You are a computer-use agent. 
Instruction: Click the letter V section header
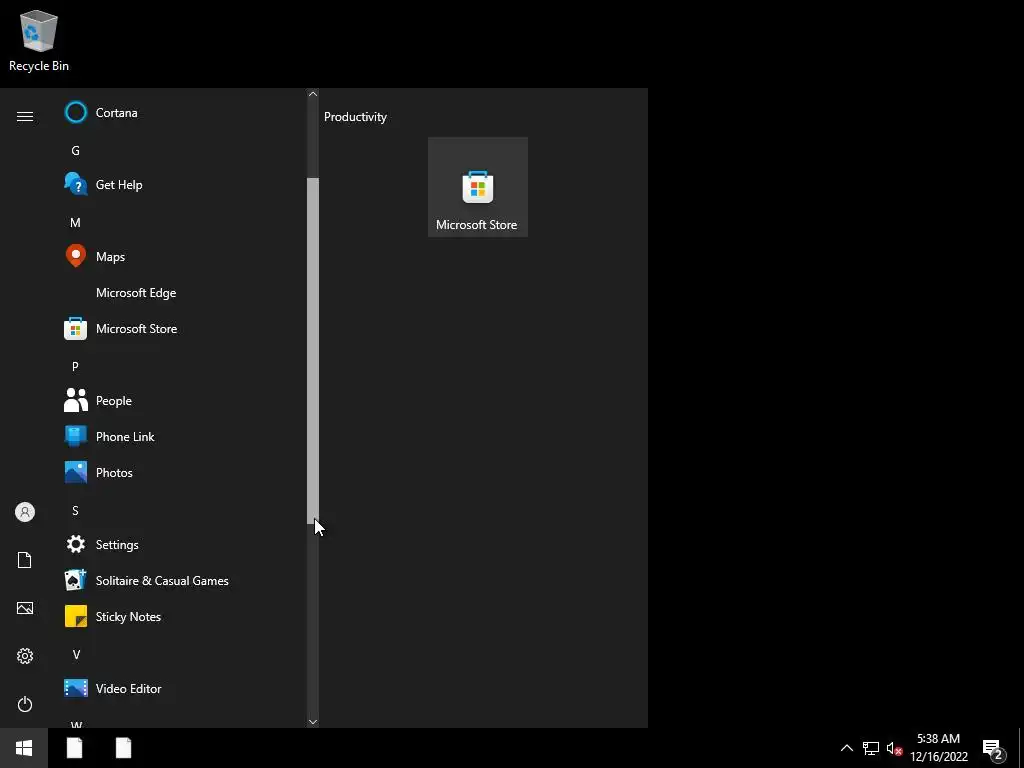[76, 654]
